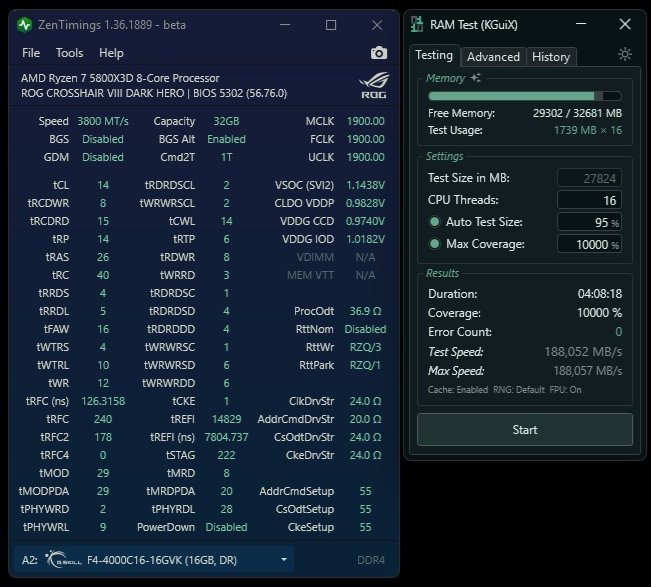Click the RttWr value RZQ/3

[x=365, y=347]
